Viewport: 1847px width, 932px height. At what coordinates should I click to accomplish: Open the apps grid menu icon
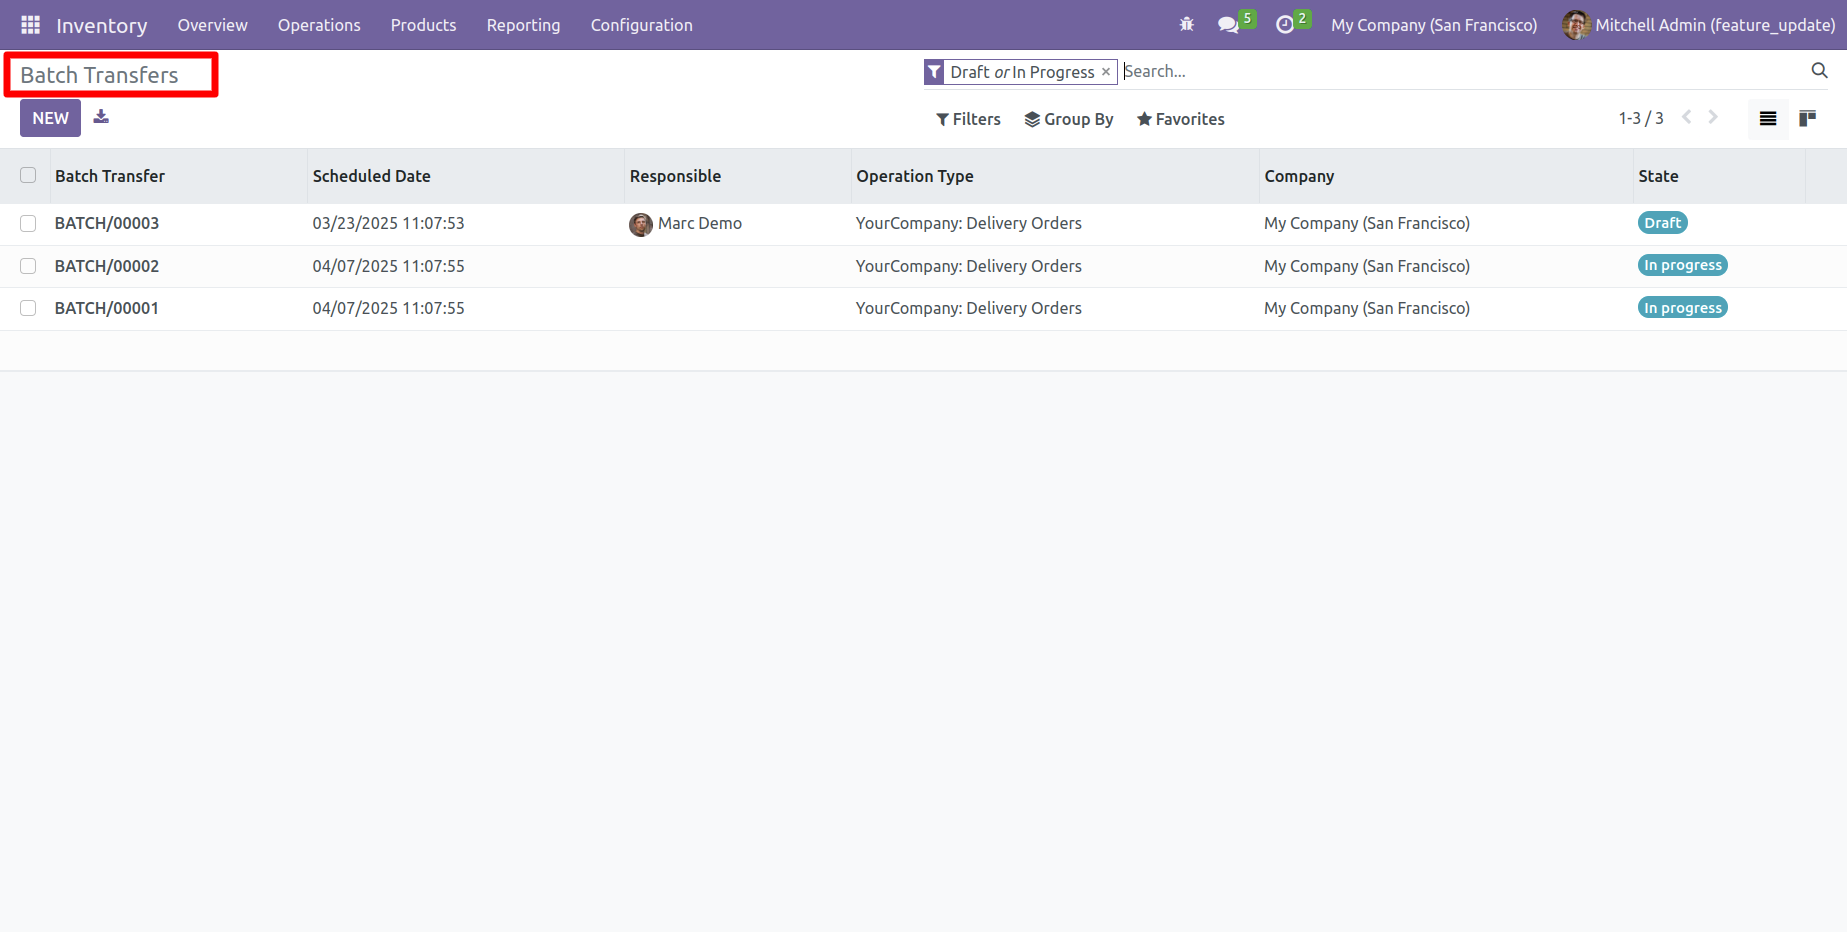click(30, 25)
